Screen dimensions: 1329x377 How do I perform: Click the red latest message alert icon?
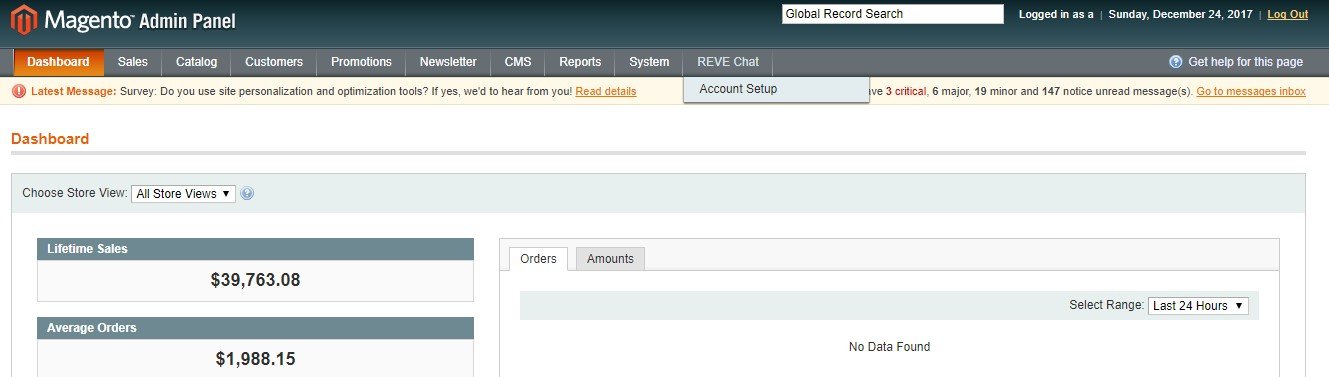[19, 91]
